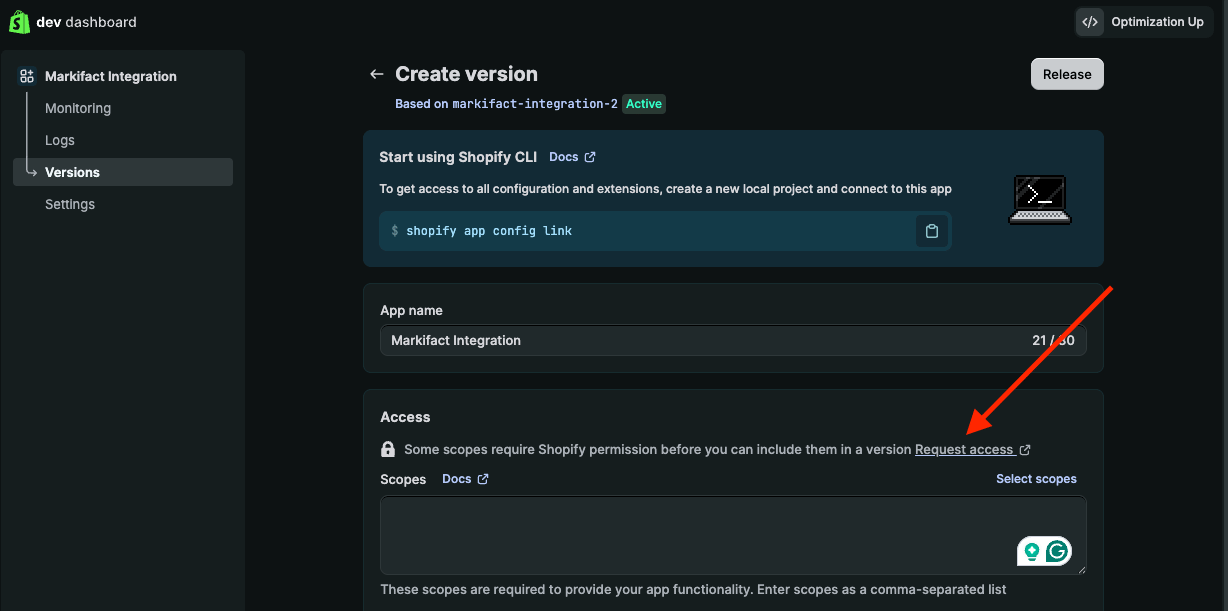The width and height of the screenshot is (1228, 611).
Task: Copy the shopify app config link command
Action: (932, 231)
